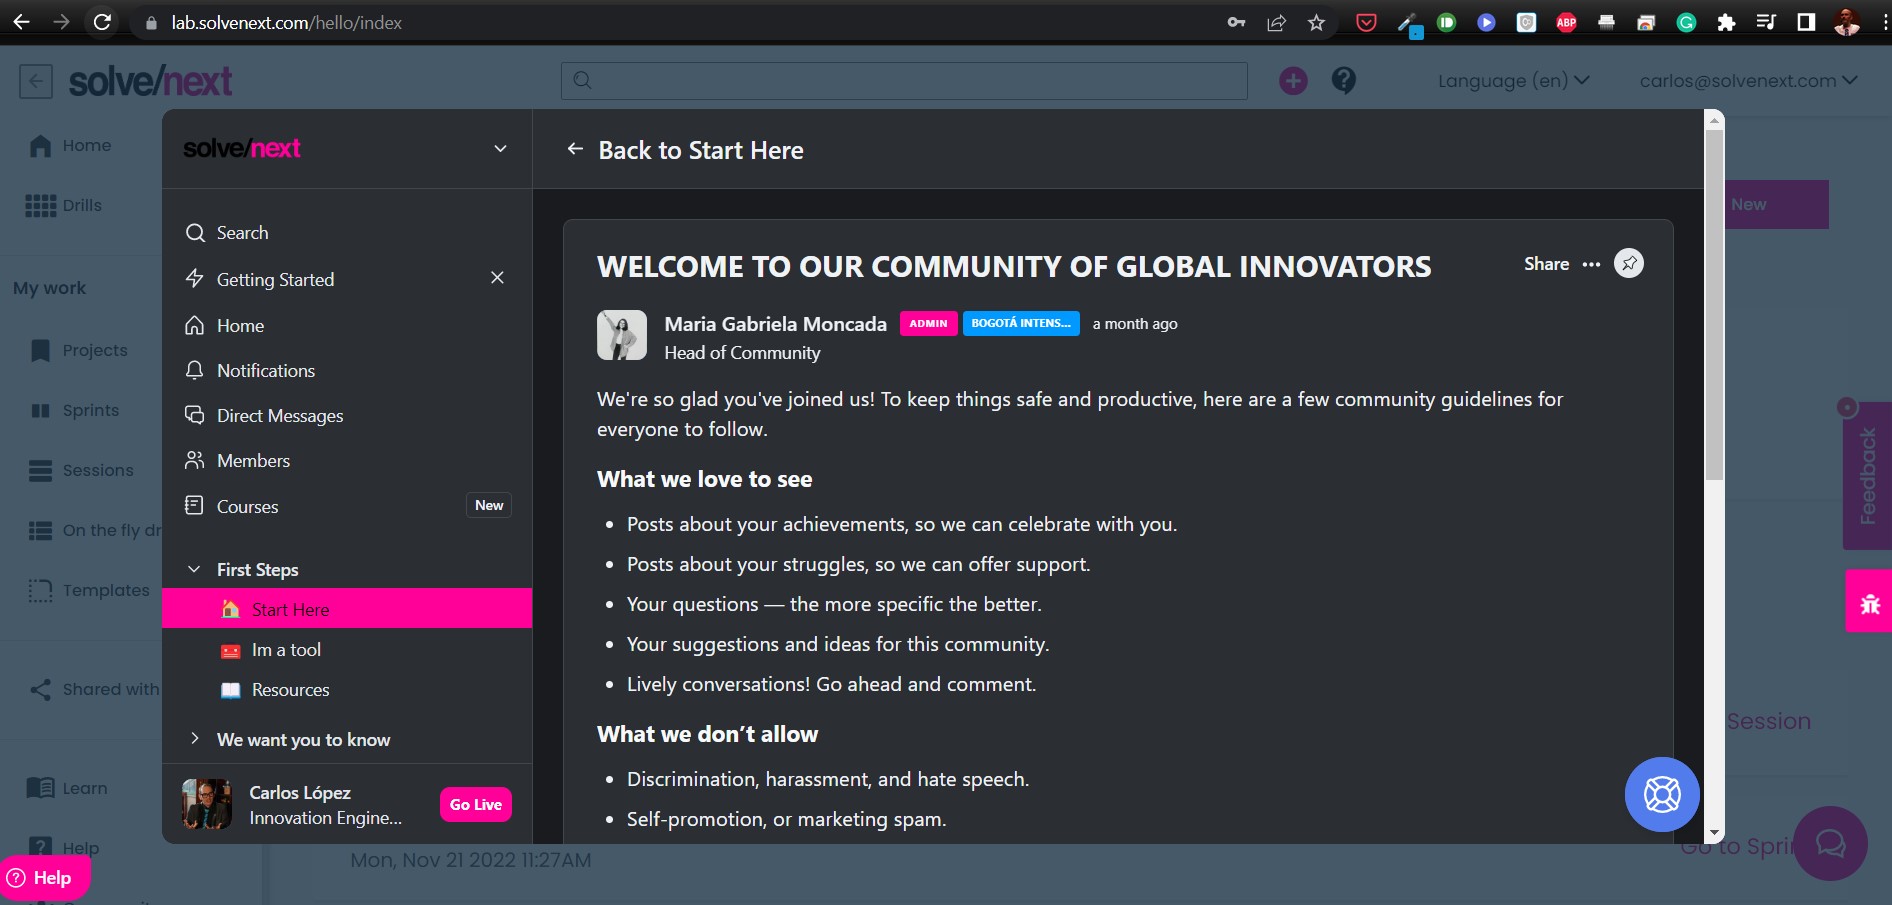Image resolution: width=1892 pixels, height=905 pixels.
Task: Dismiss the Getting Started item with X
Action: coord(497,278)
